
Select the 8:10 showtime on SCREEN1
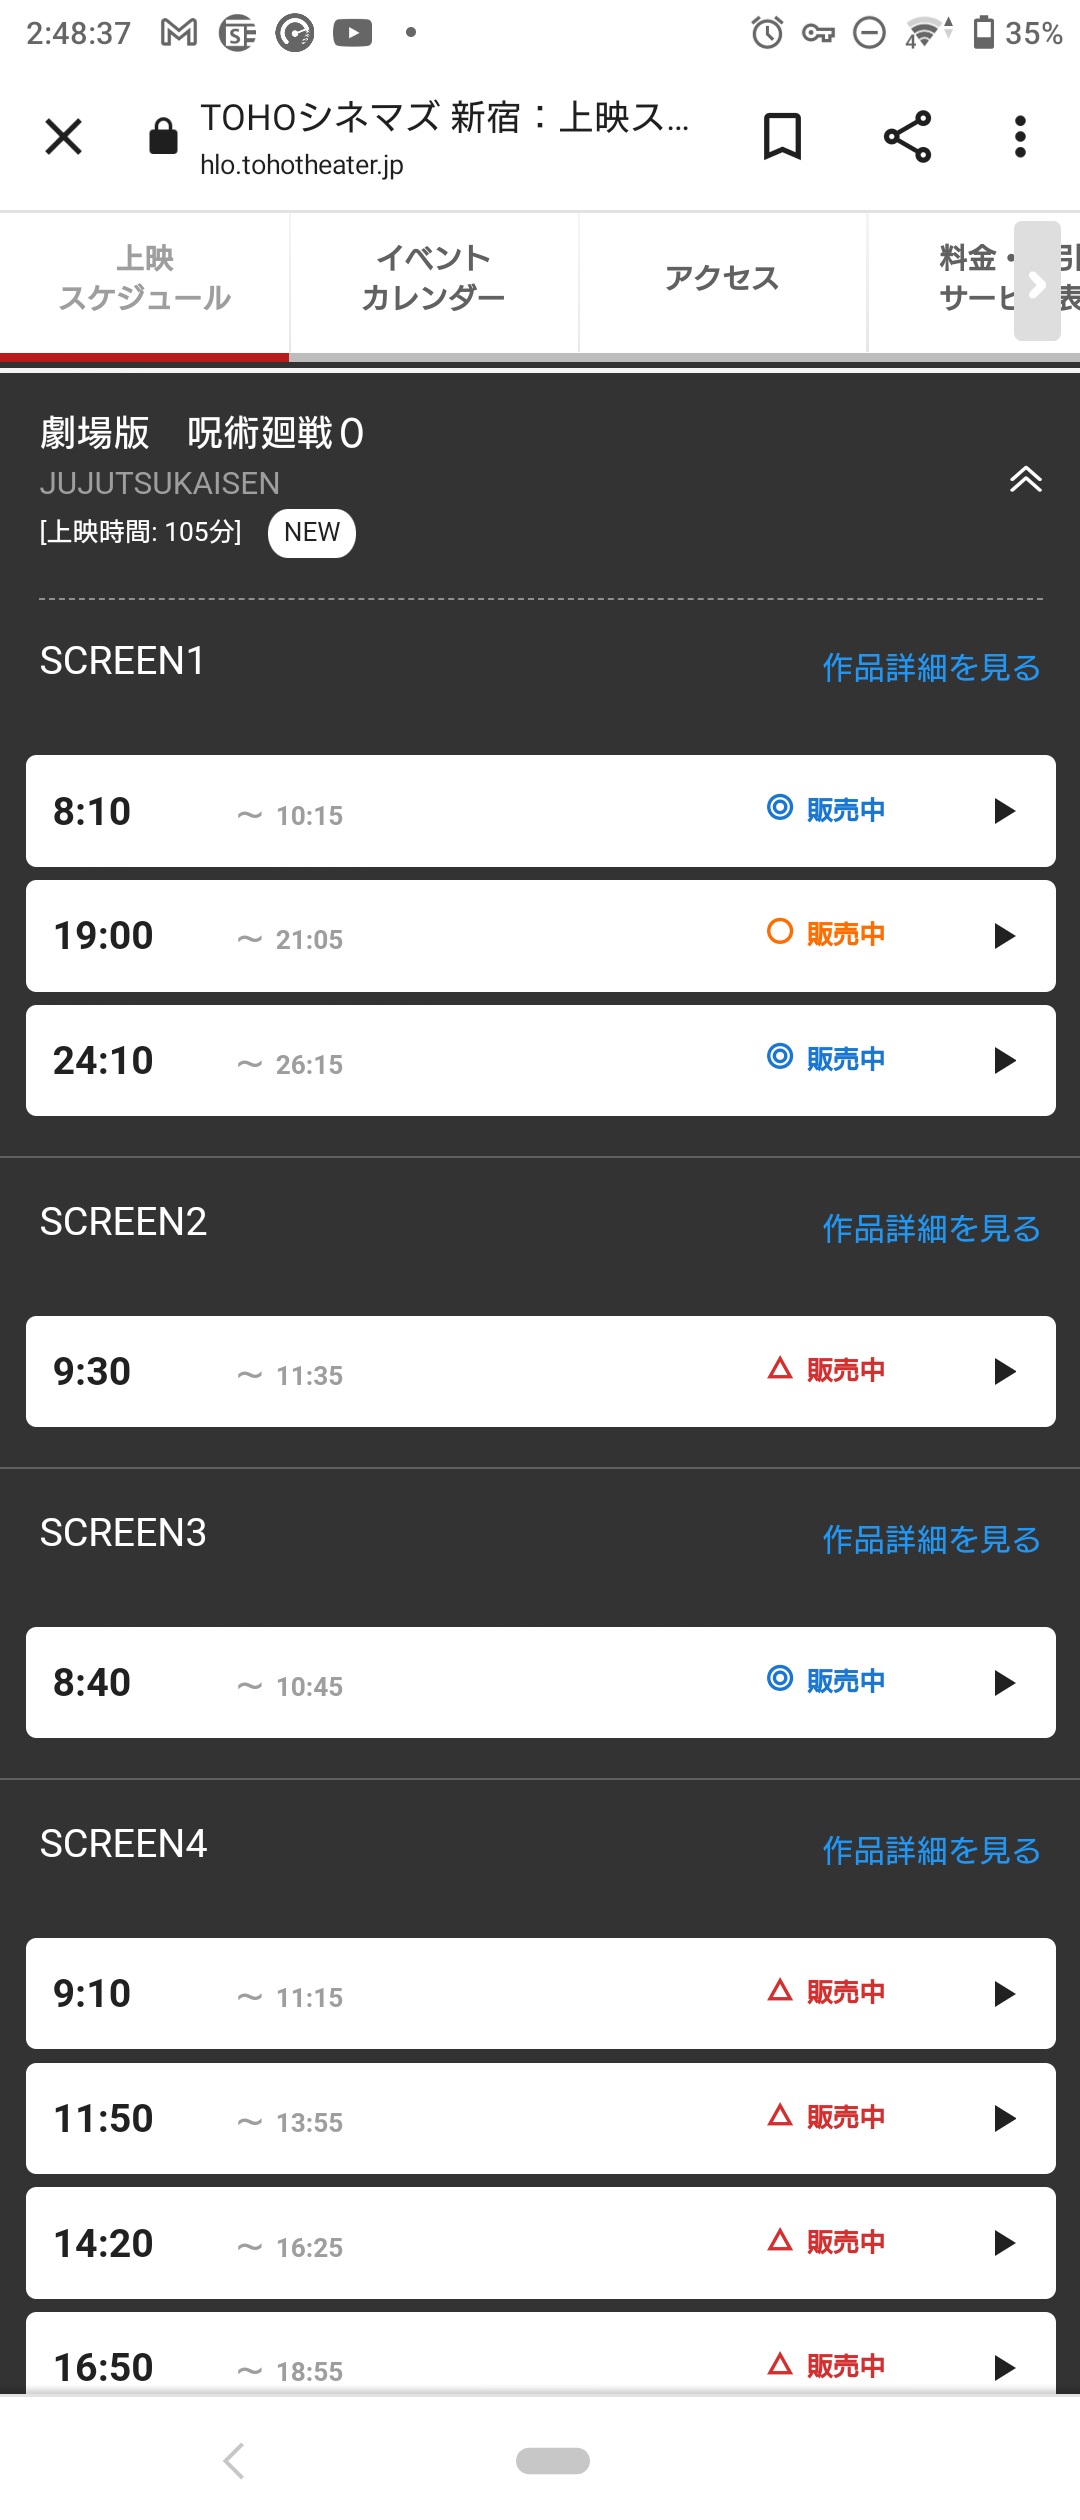click(541, 811)
